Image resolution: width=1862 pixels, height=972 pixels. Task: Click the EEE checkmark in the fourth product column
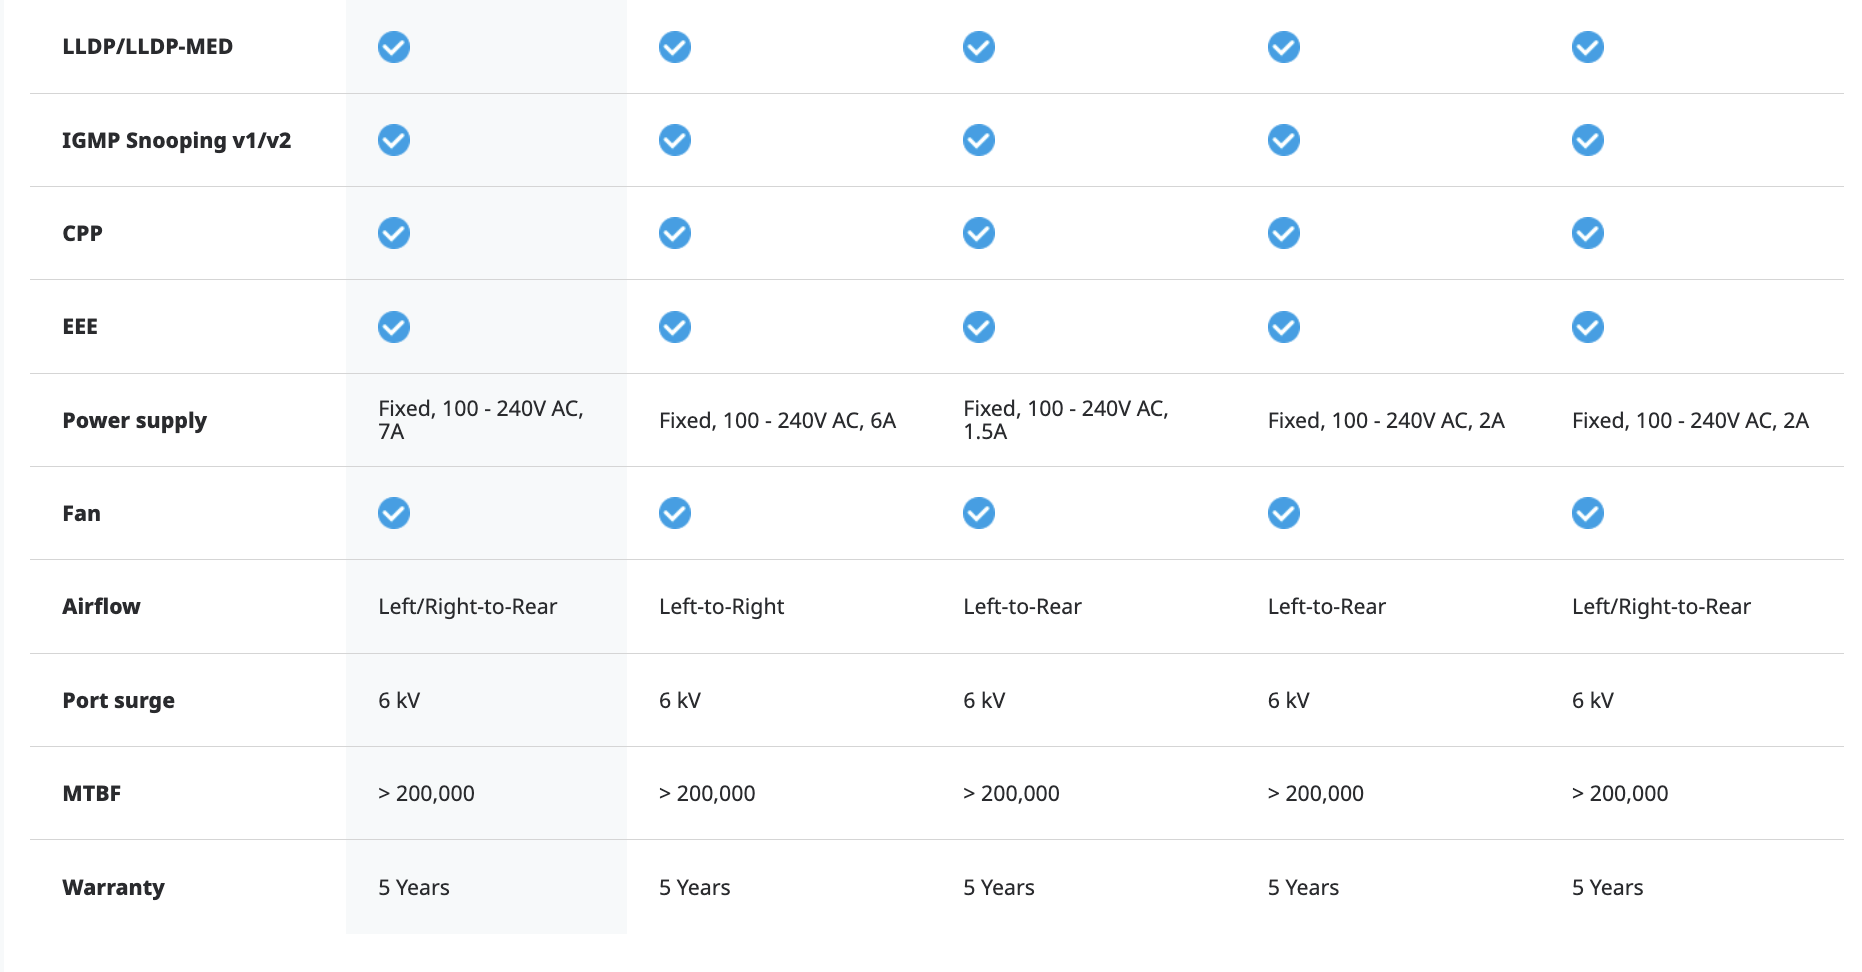[x=1283, y=327]
